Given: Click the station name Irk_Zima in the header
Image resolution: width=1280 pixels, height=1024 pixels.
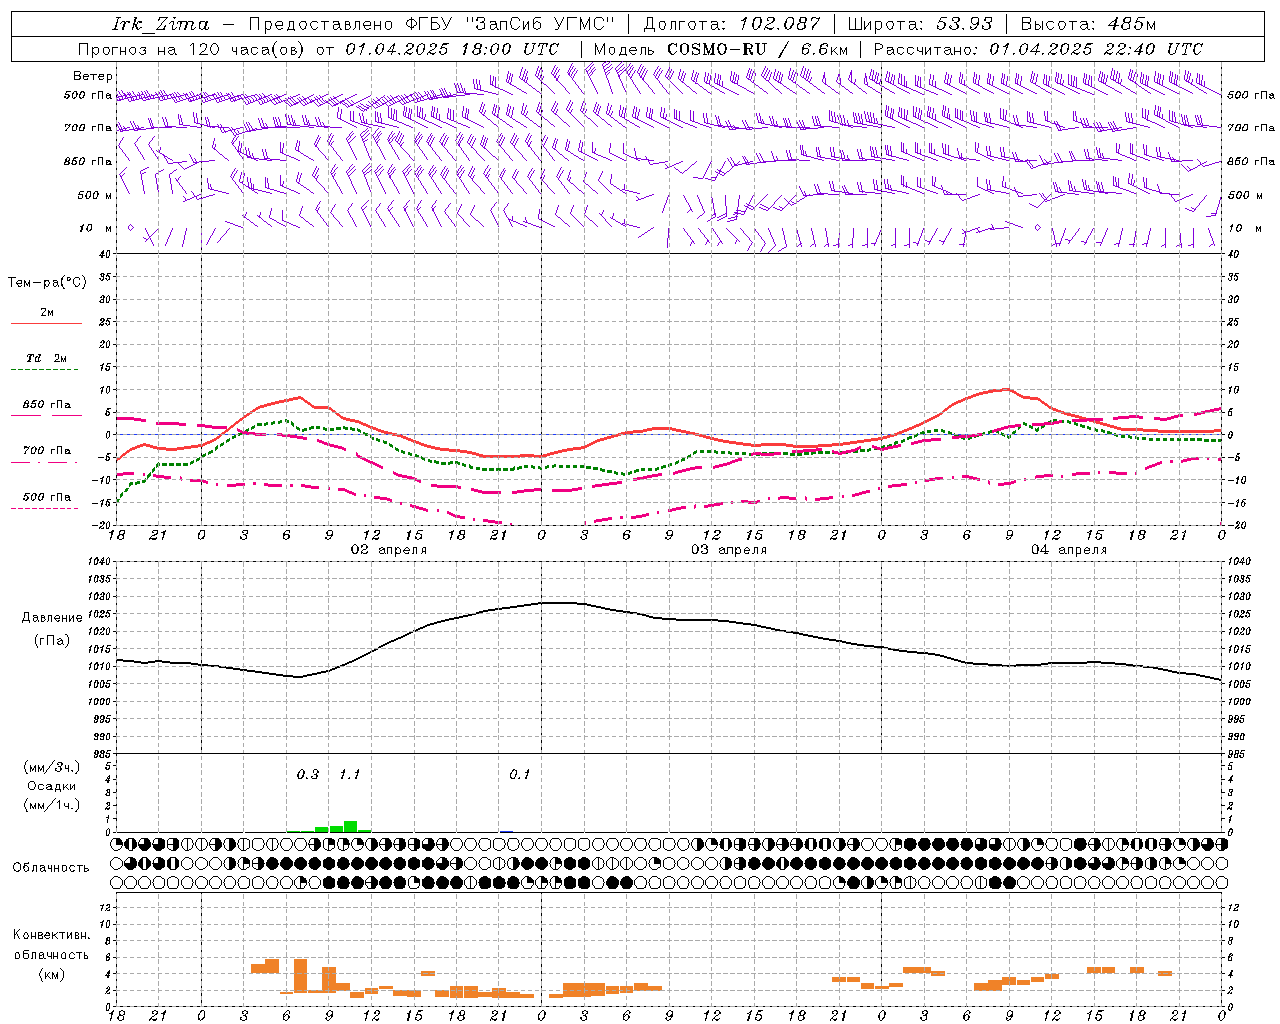Looking at the screenshot, I should 161,24.
